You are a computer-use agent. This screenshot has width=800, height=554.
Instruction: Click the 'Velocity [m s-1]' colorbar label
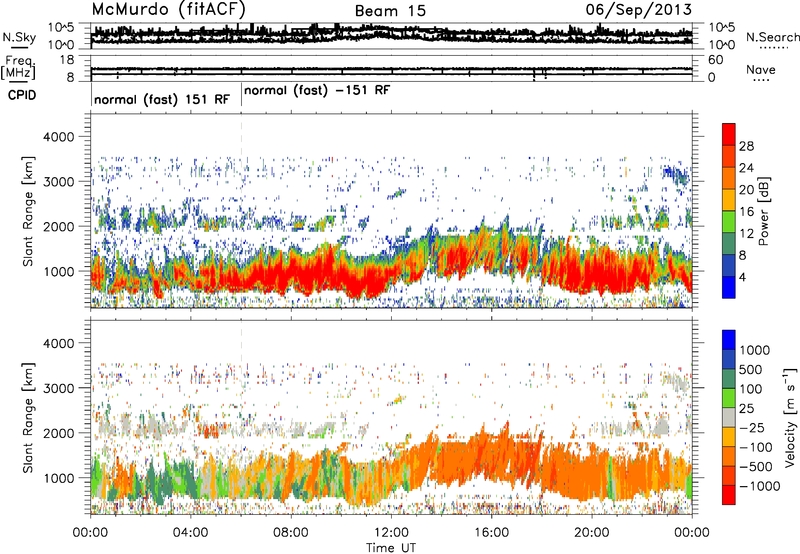tap(790, 417)
